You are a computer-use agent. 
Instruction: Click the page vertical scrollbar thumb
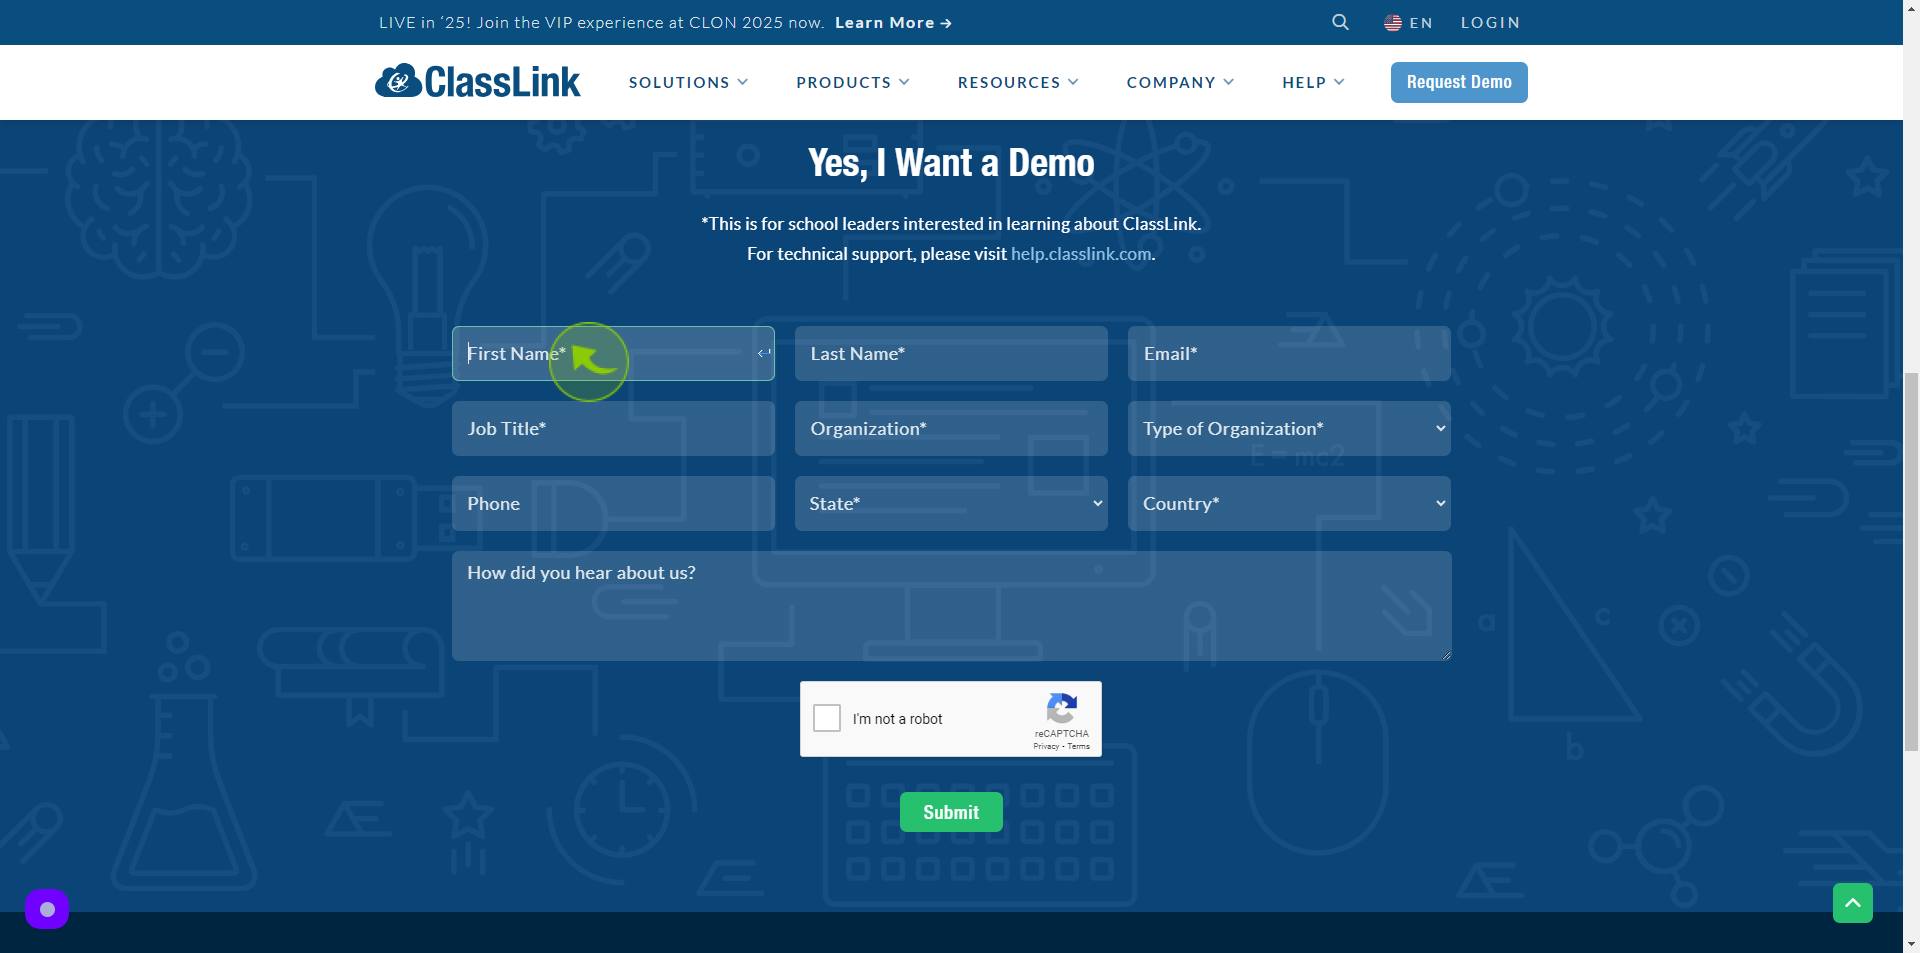coord(1911,560)
